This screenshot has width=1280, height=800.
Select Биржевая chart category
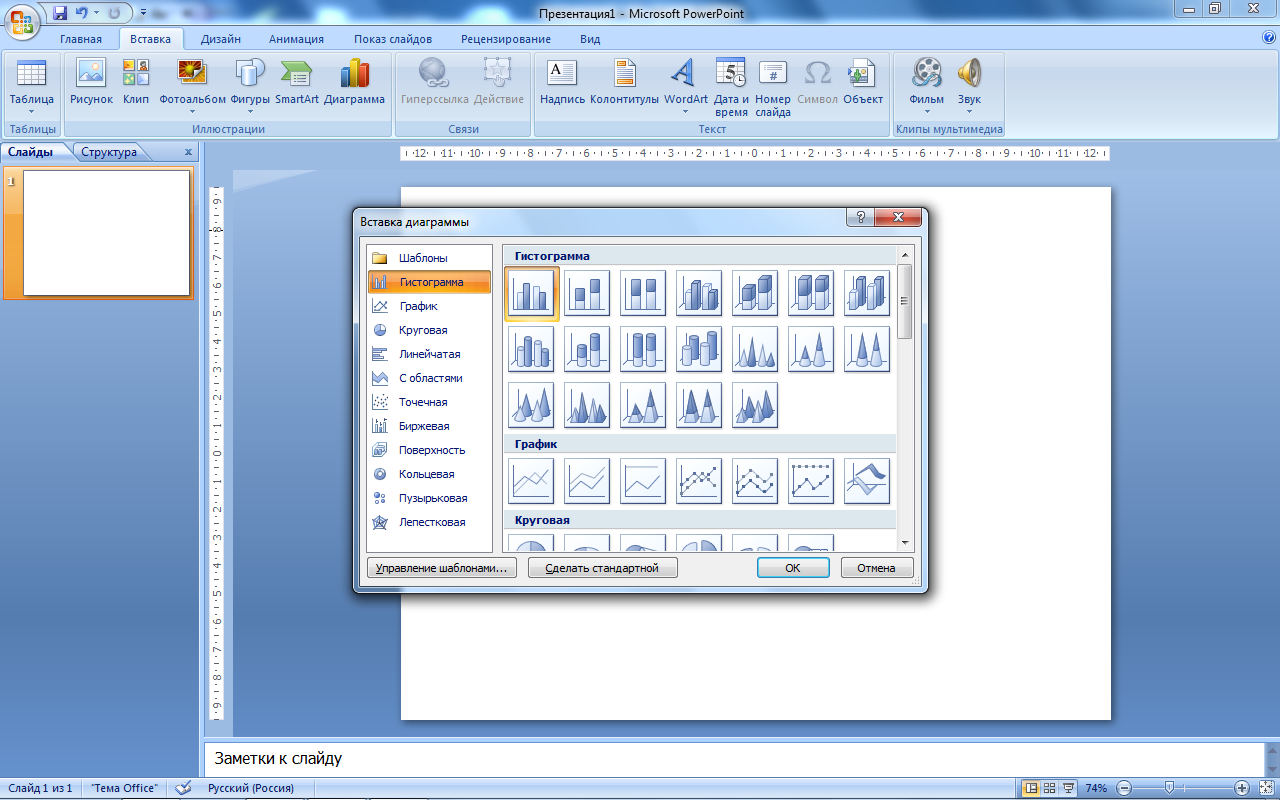(x=430, y=426)
